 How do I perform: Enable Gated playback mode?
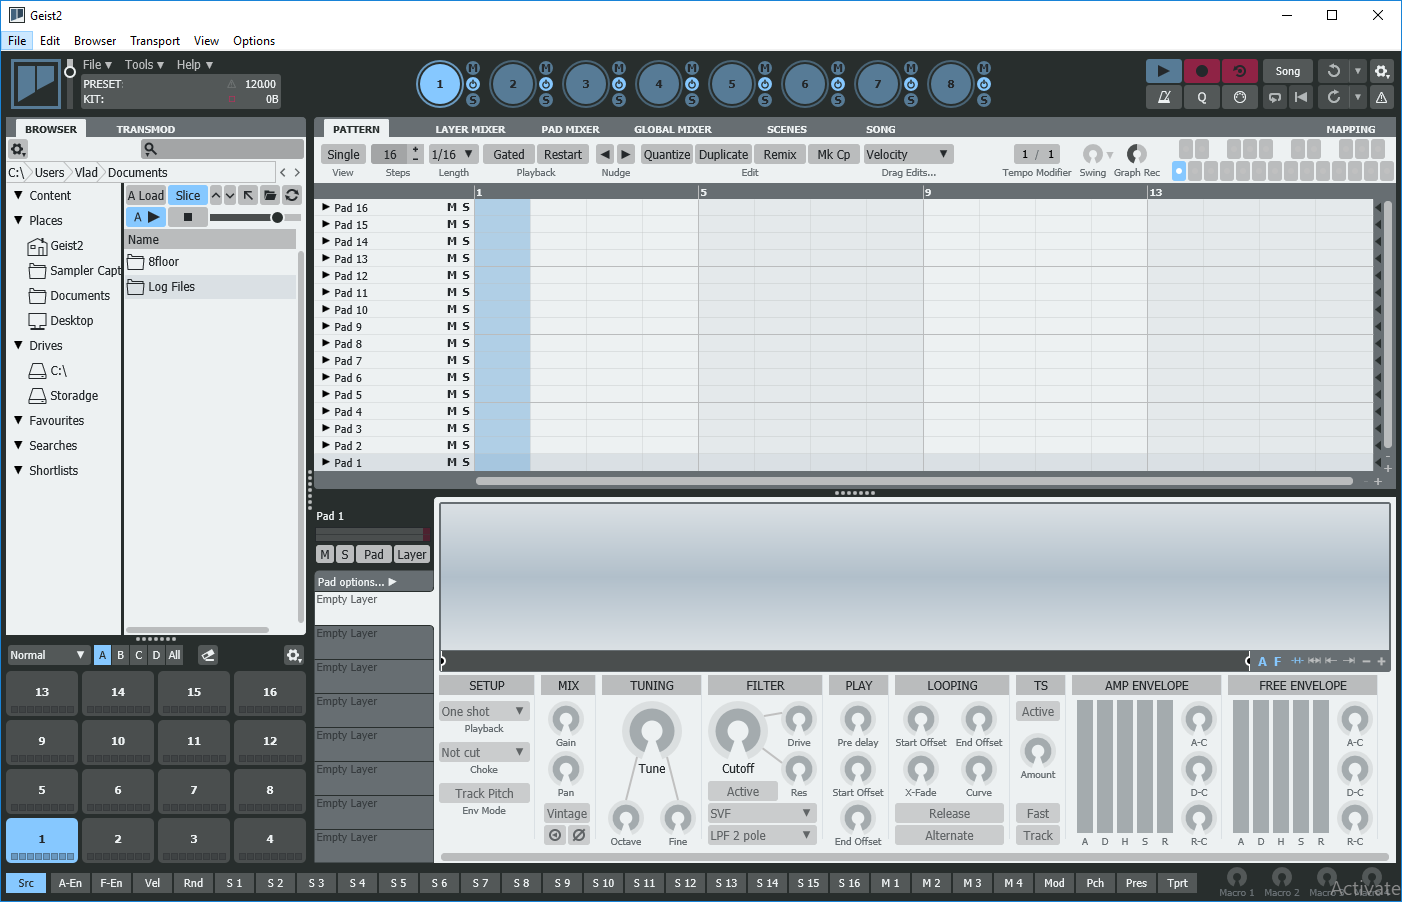tap(508, 154)
